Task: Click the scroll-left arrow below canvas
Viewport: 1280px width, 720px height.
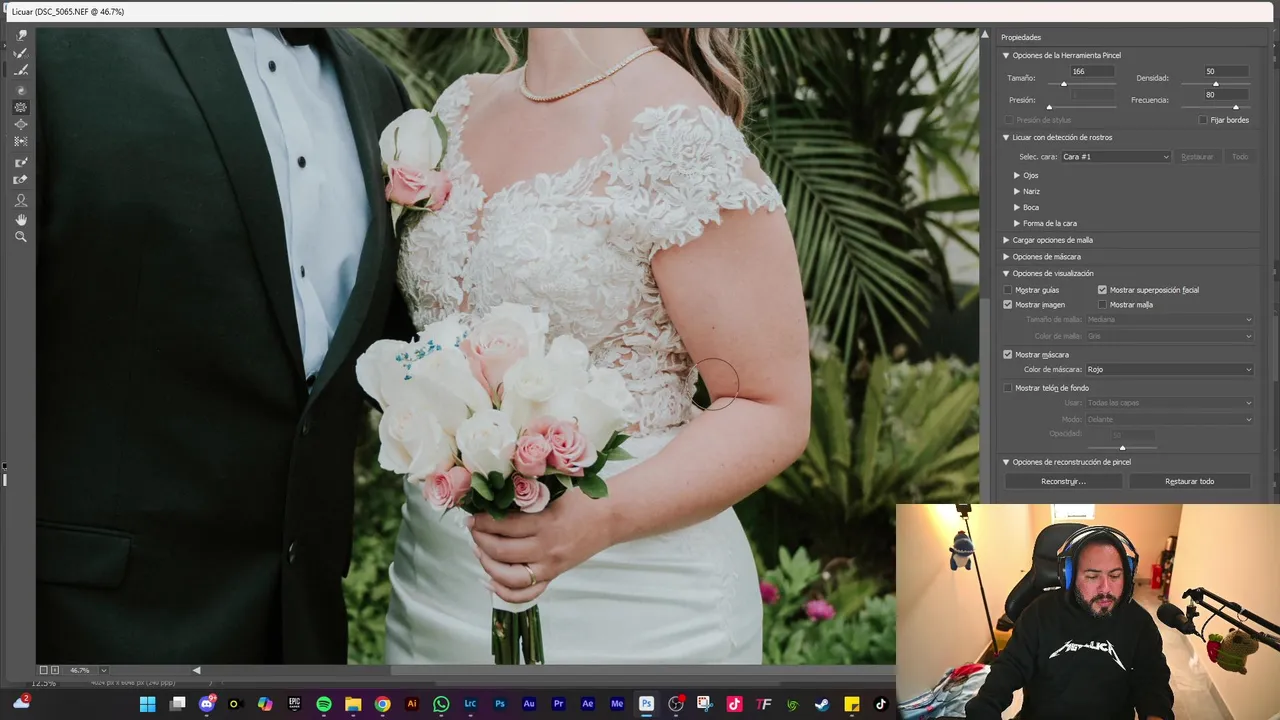Action: [x=196, y=670]
